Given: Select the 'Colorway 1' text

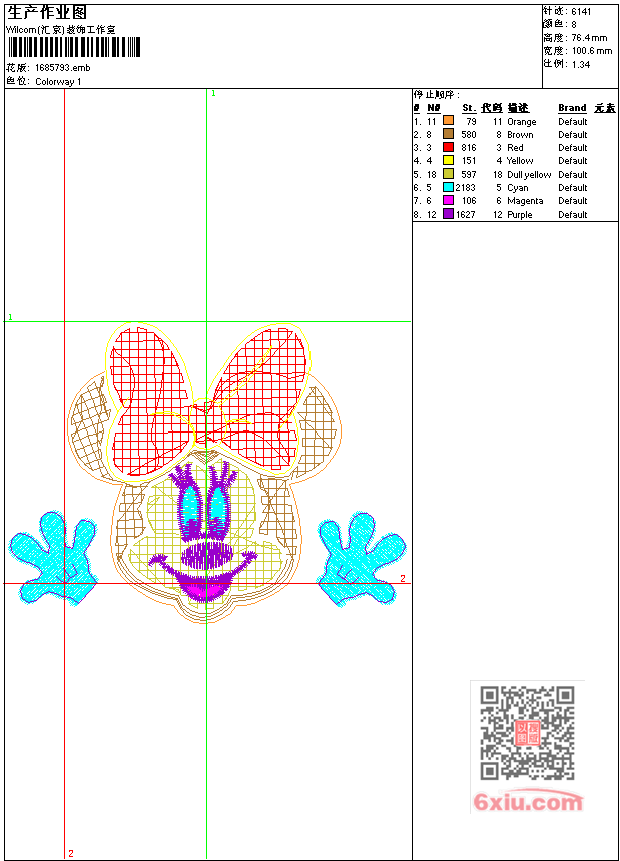Looking at the screenshot, I should [x=58, y=82].
